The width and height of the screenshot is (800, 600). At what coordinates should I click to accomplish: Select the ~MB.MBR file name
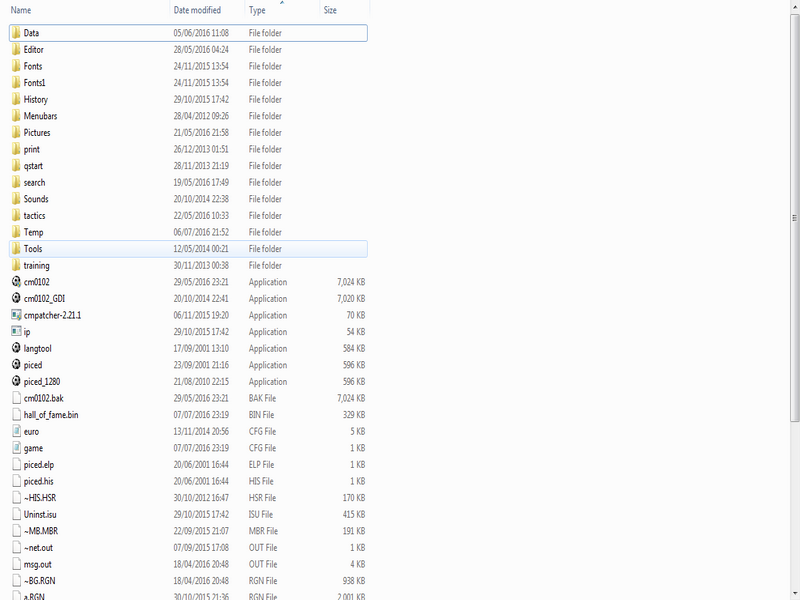pos(41,531)
